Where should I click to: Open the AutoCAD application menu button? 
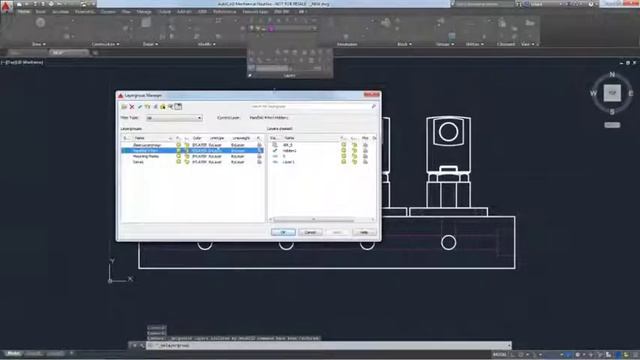point(6,7)
